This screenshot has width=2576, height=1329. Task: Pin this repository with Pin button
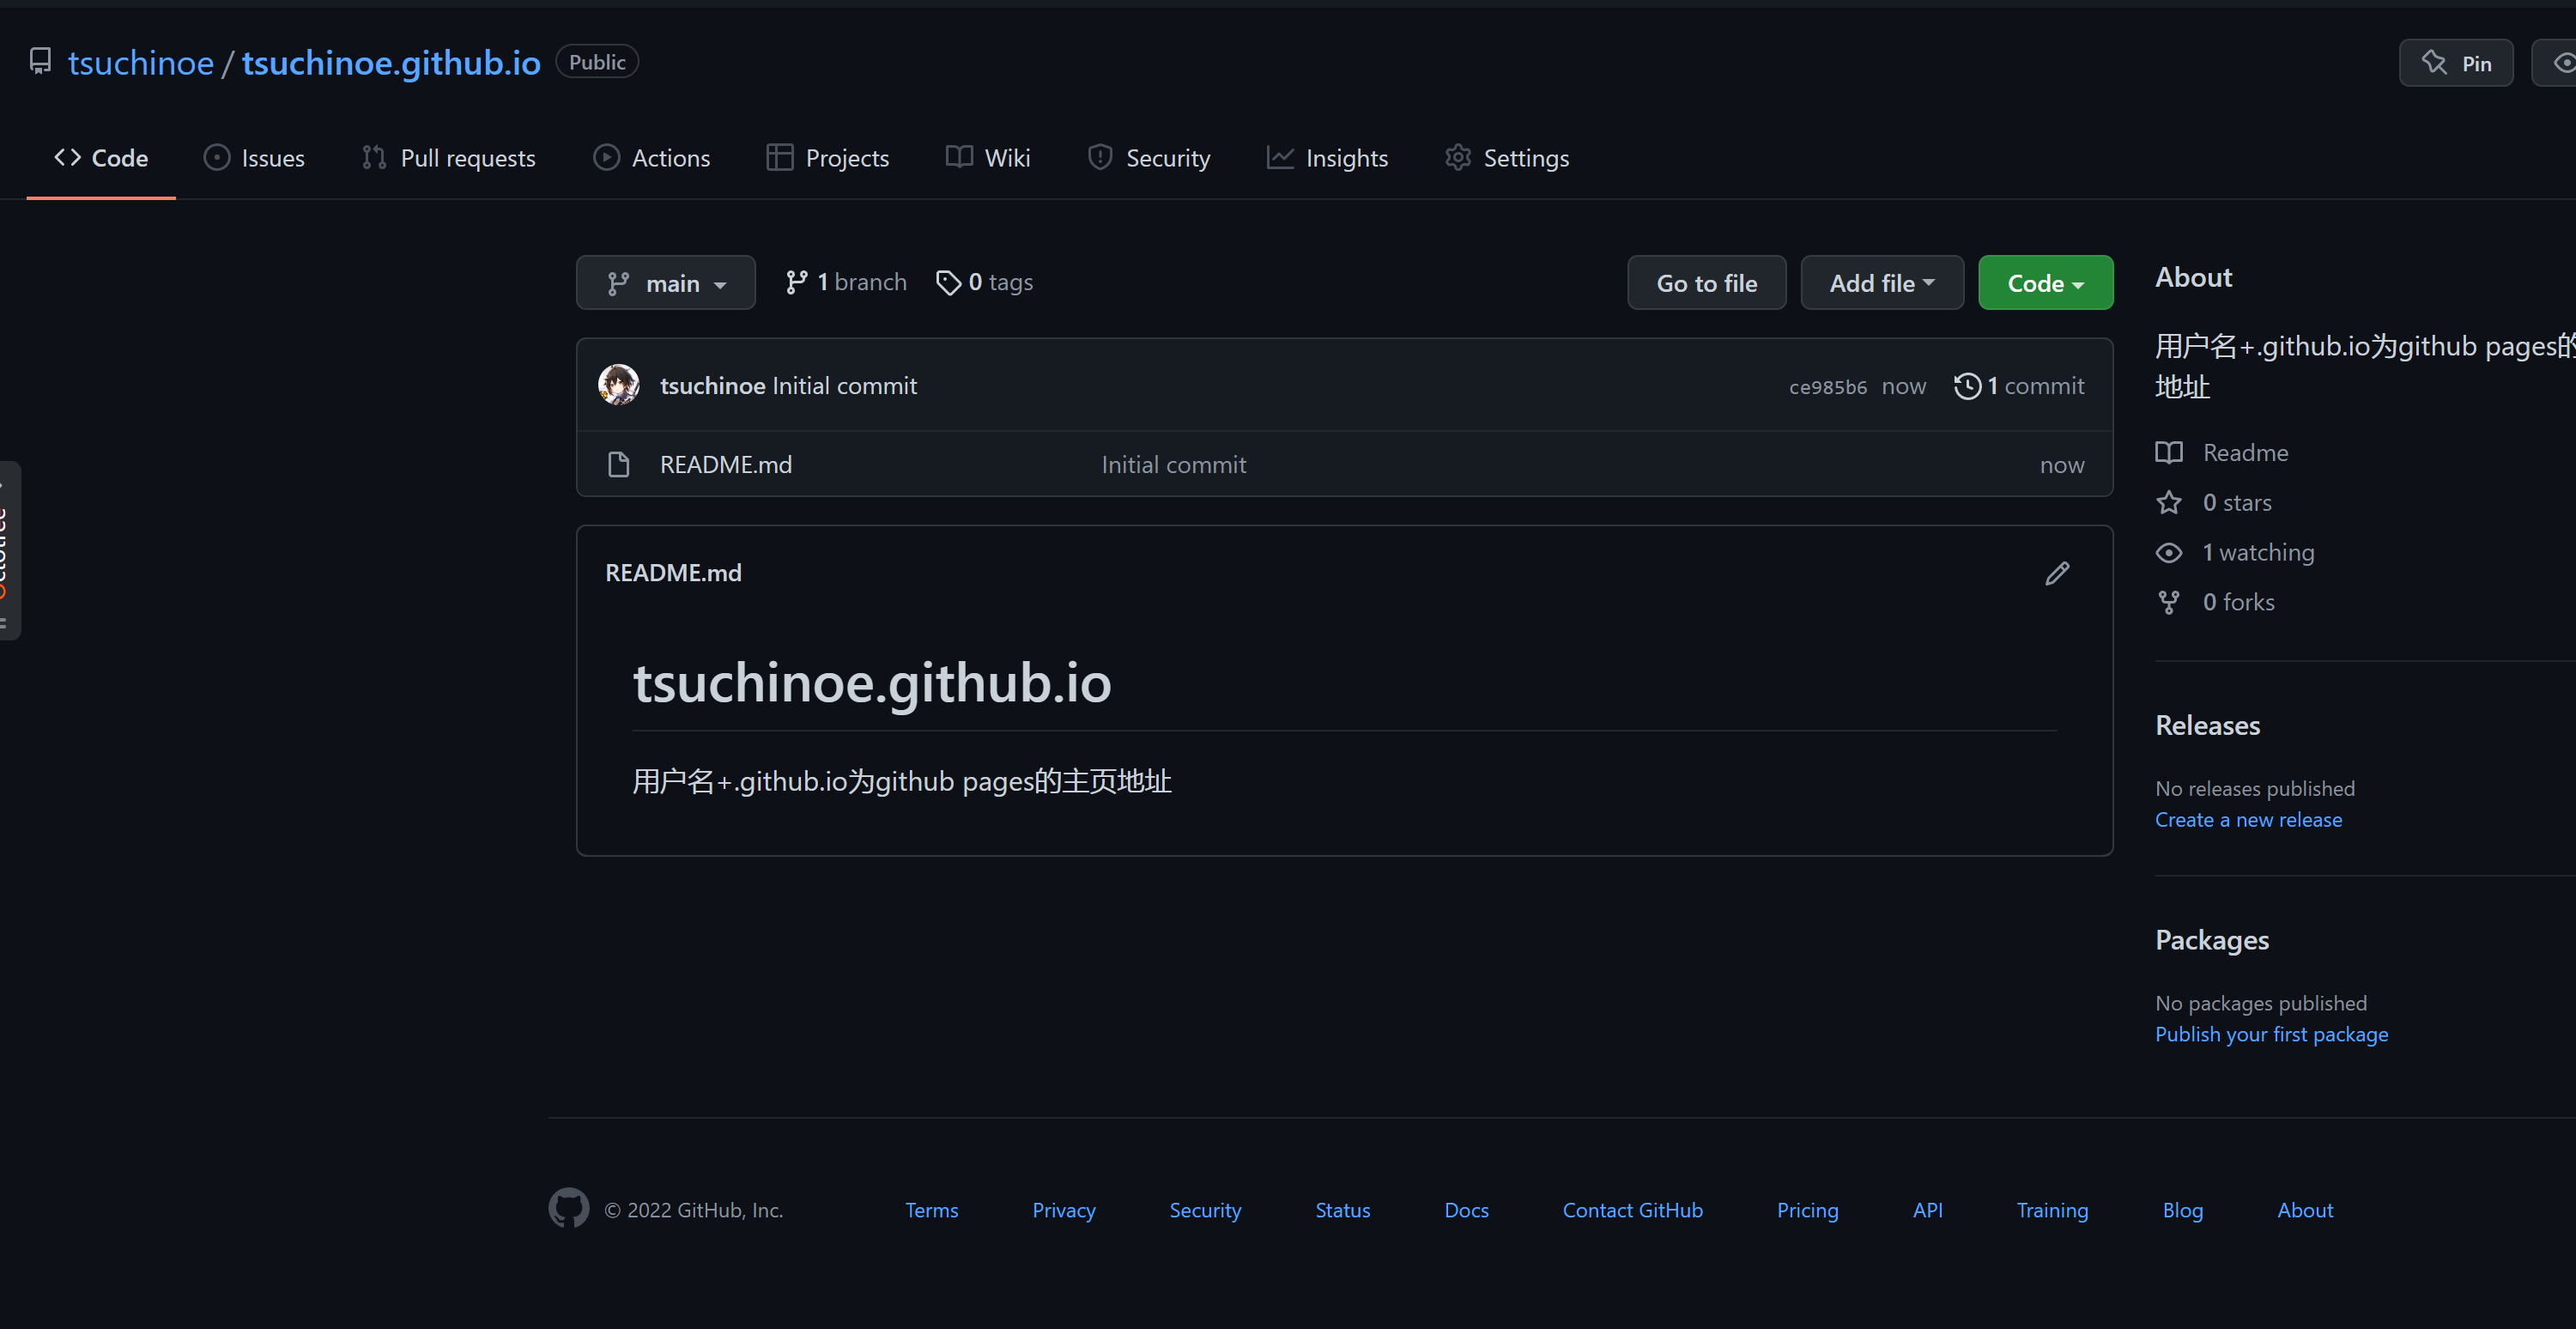click(2456, 63)
